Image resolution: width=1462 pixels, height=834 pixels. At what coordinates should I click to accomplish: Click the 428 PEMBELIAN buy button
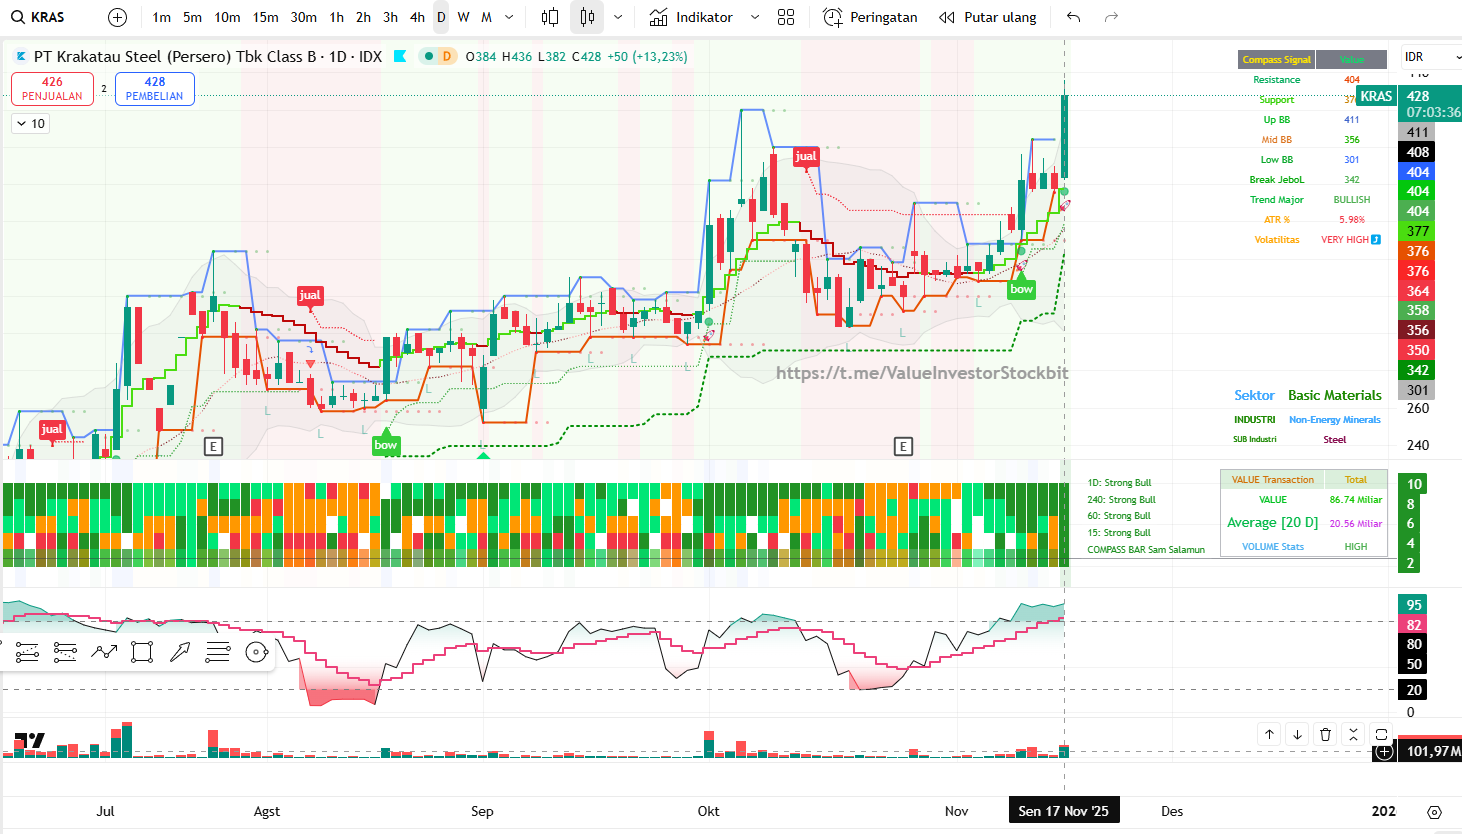tap(155, 89)
